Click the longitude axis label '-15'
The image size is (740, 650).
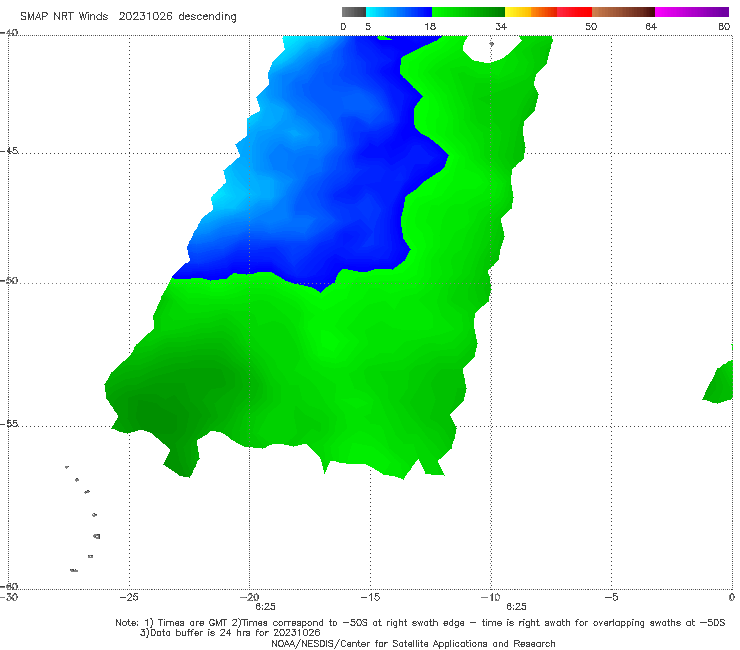tap(370, 597)
